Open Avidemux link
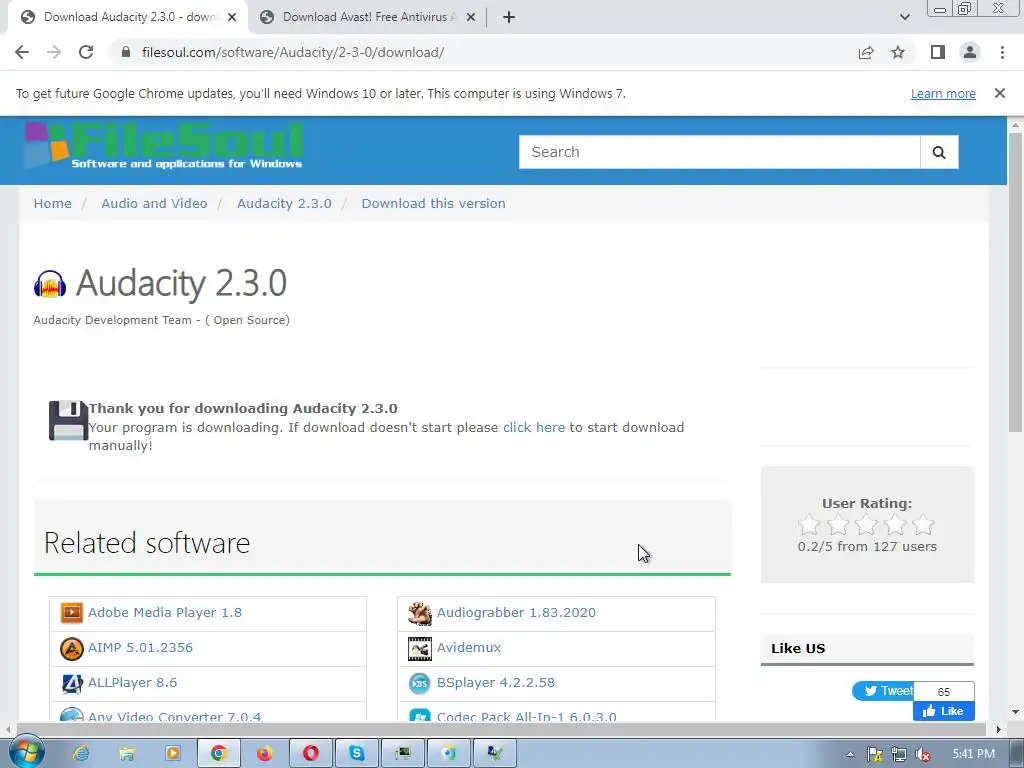Screen dimensions: 1024x768 469,647
